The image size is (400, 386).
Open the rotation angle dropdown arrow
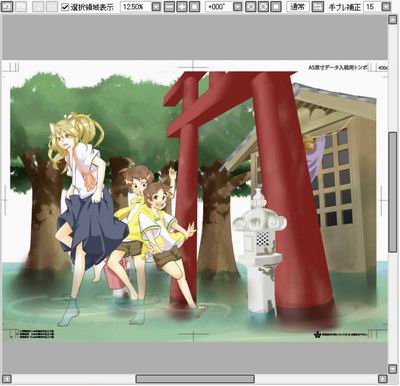click(x=237, y=7)
